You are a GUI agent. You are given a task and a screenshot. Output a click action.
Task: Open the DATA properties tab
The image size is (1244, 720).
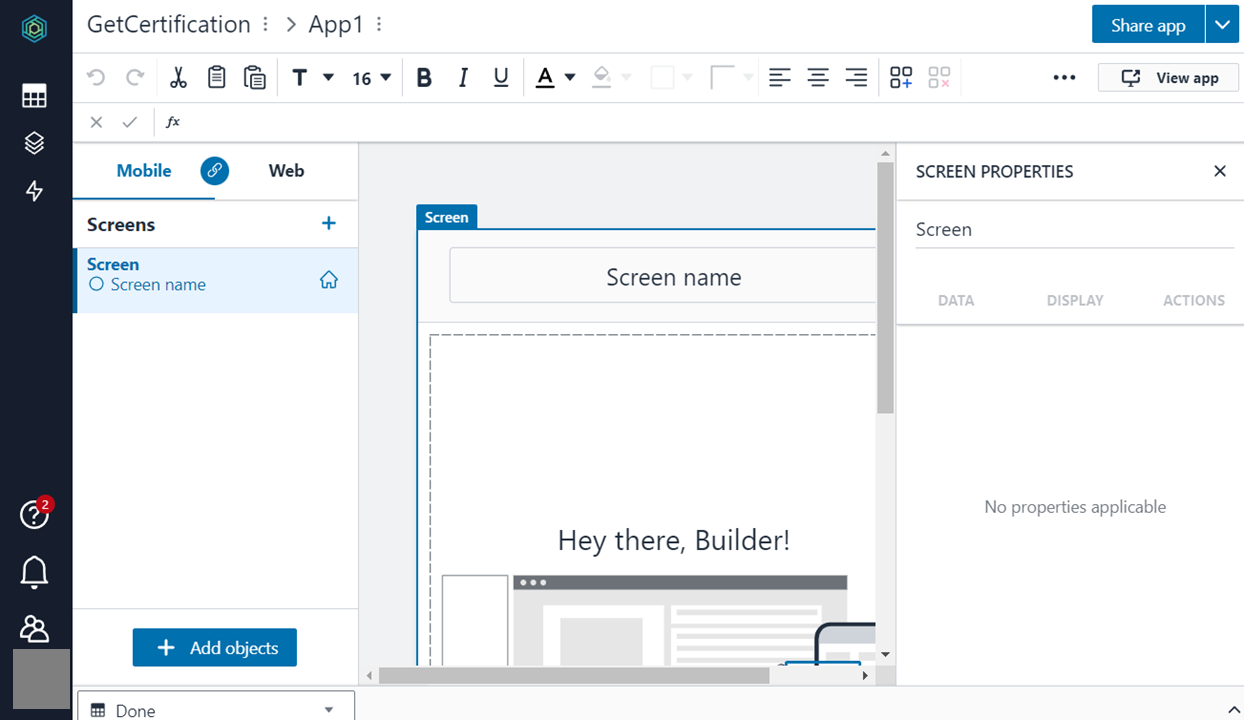click(956, 300)
